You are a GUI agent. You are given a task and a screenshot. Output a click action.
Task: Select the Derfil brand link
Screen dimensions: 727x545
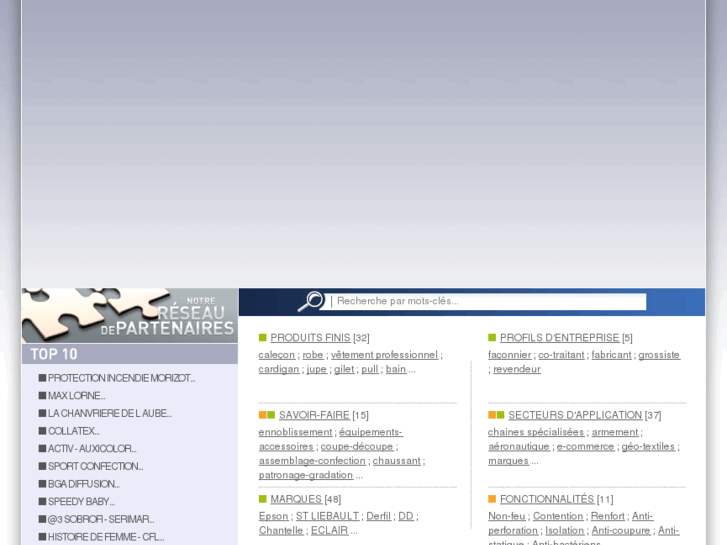[379, 516]
